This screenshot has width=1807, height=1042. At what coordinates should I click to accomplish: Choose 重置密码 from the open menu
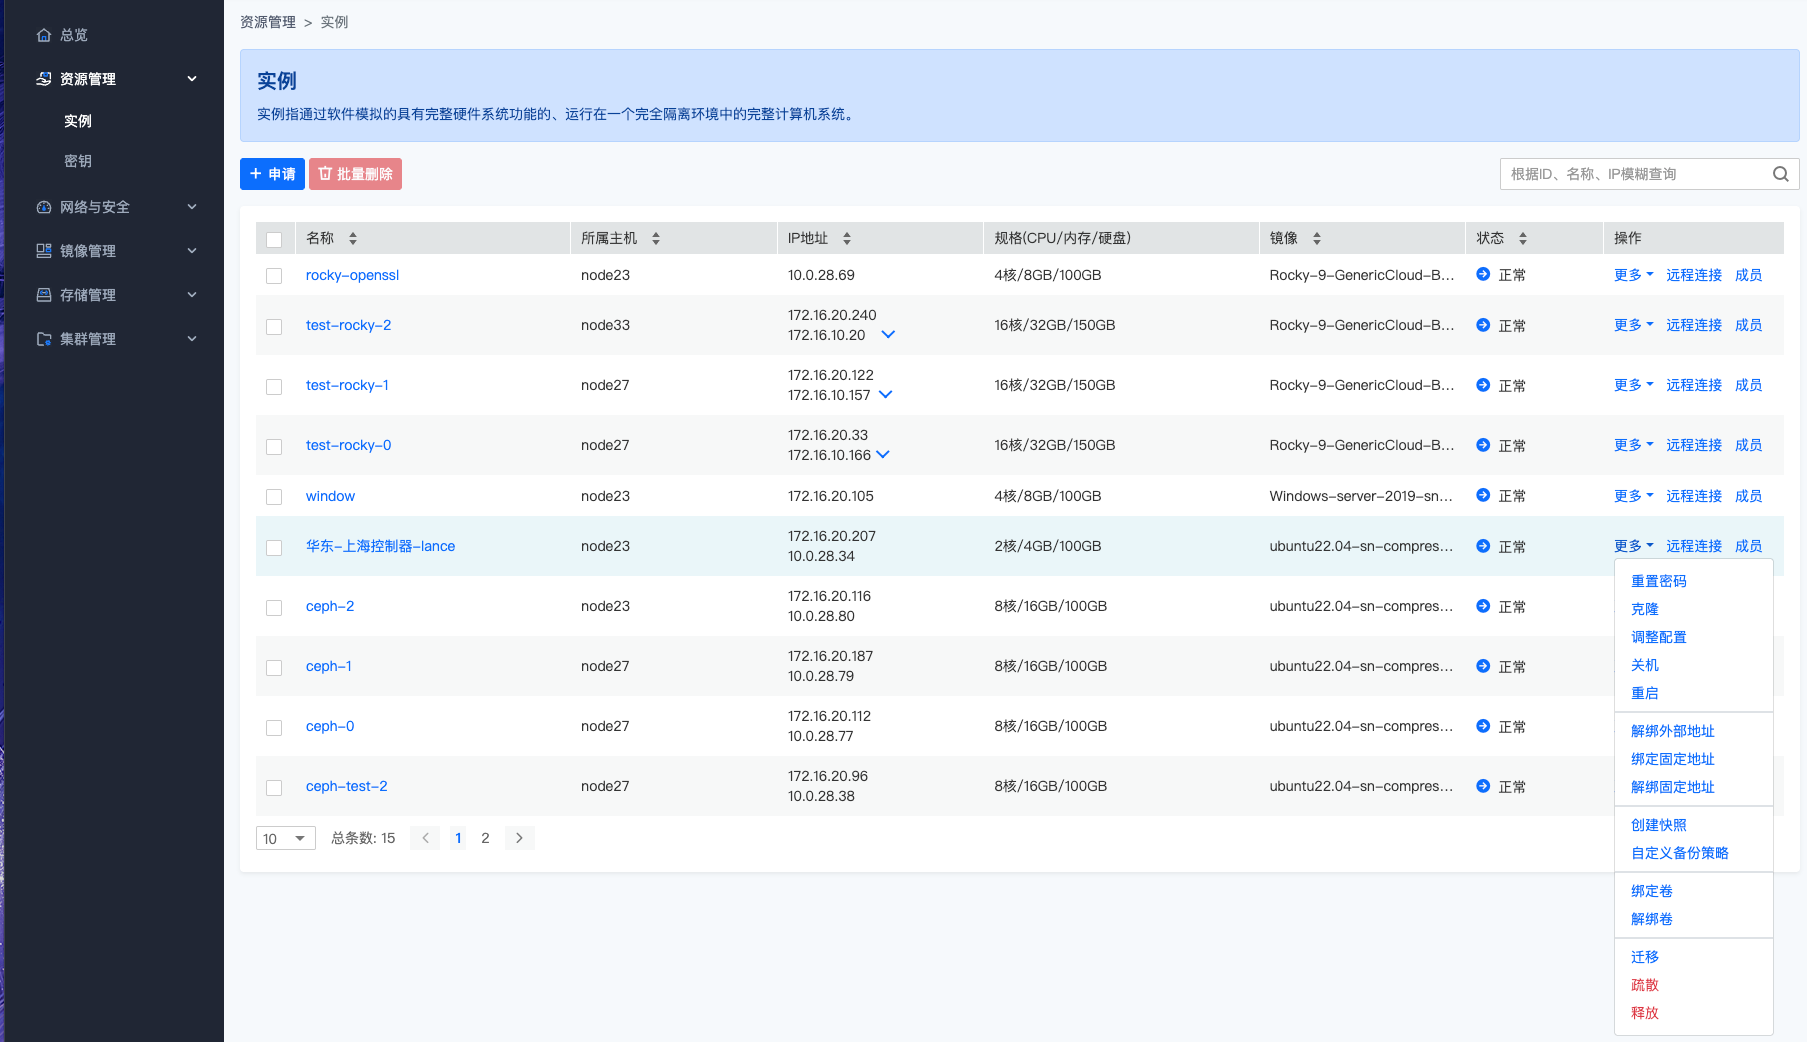tap(1658, 581)
